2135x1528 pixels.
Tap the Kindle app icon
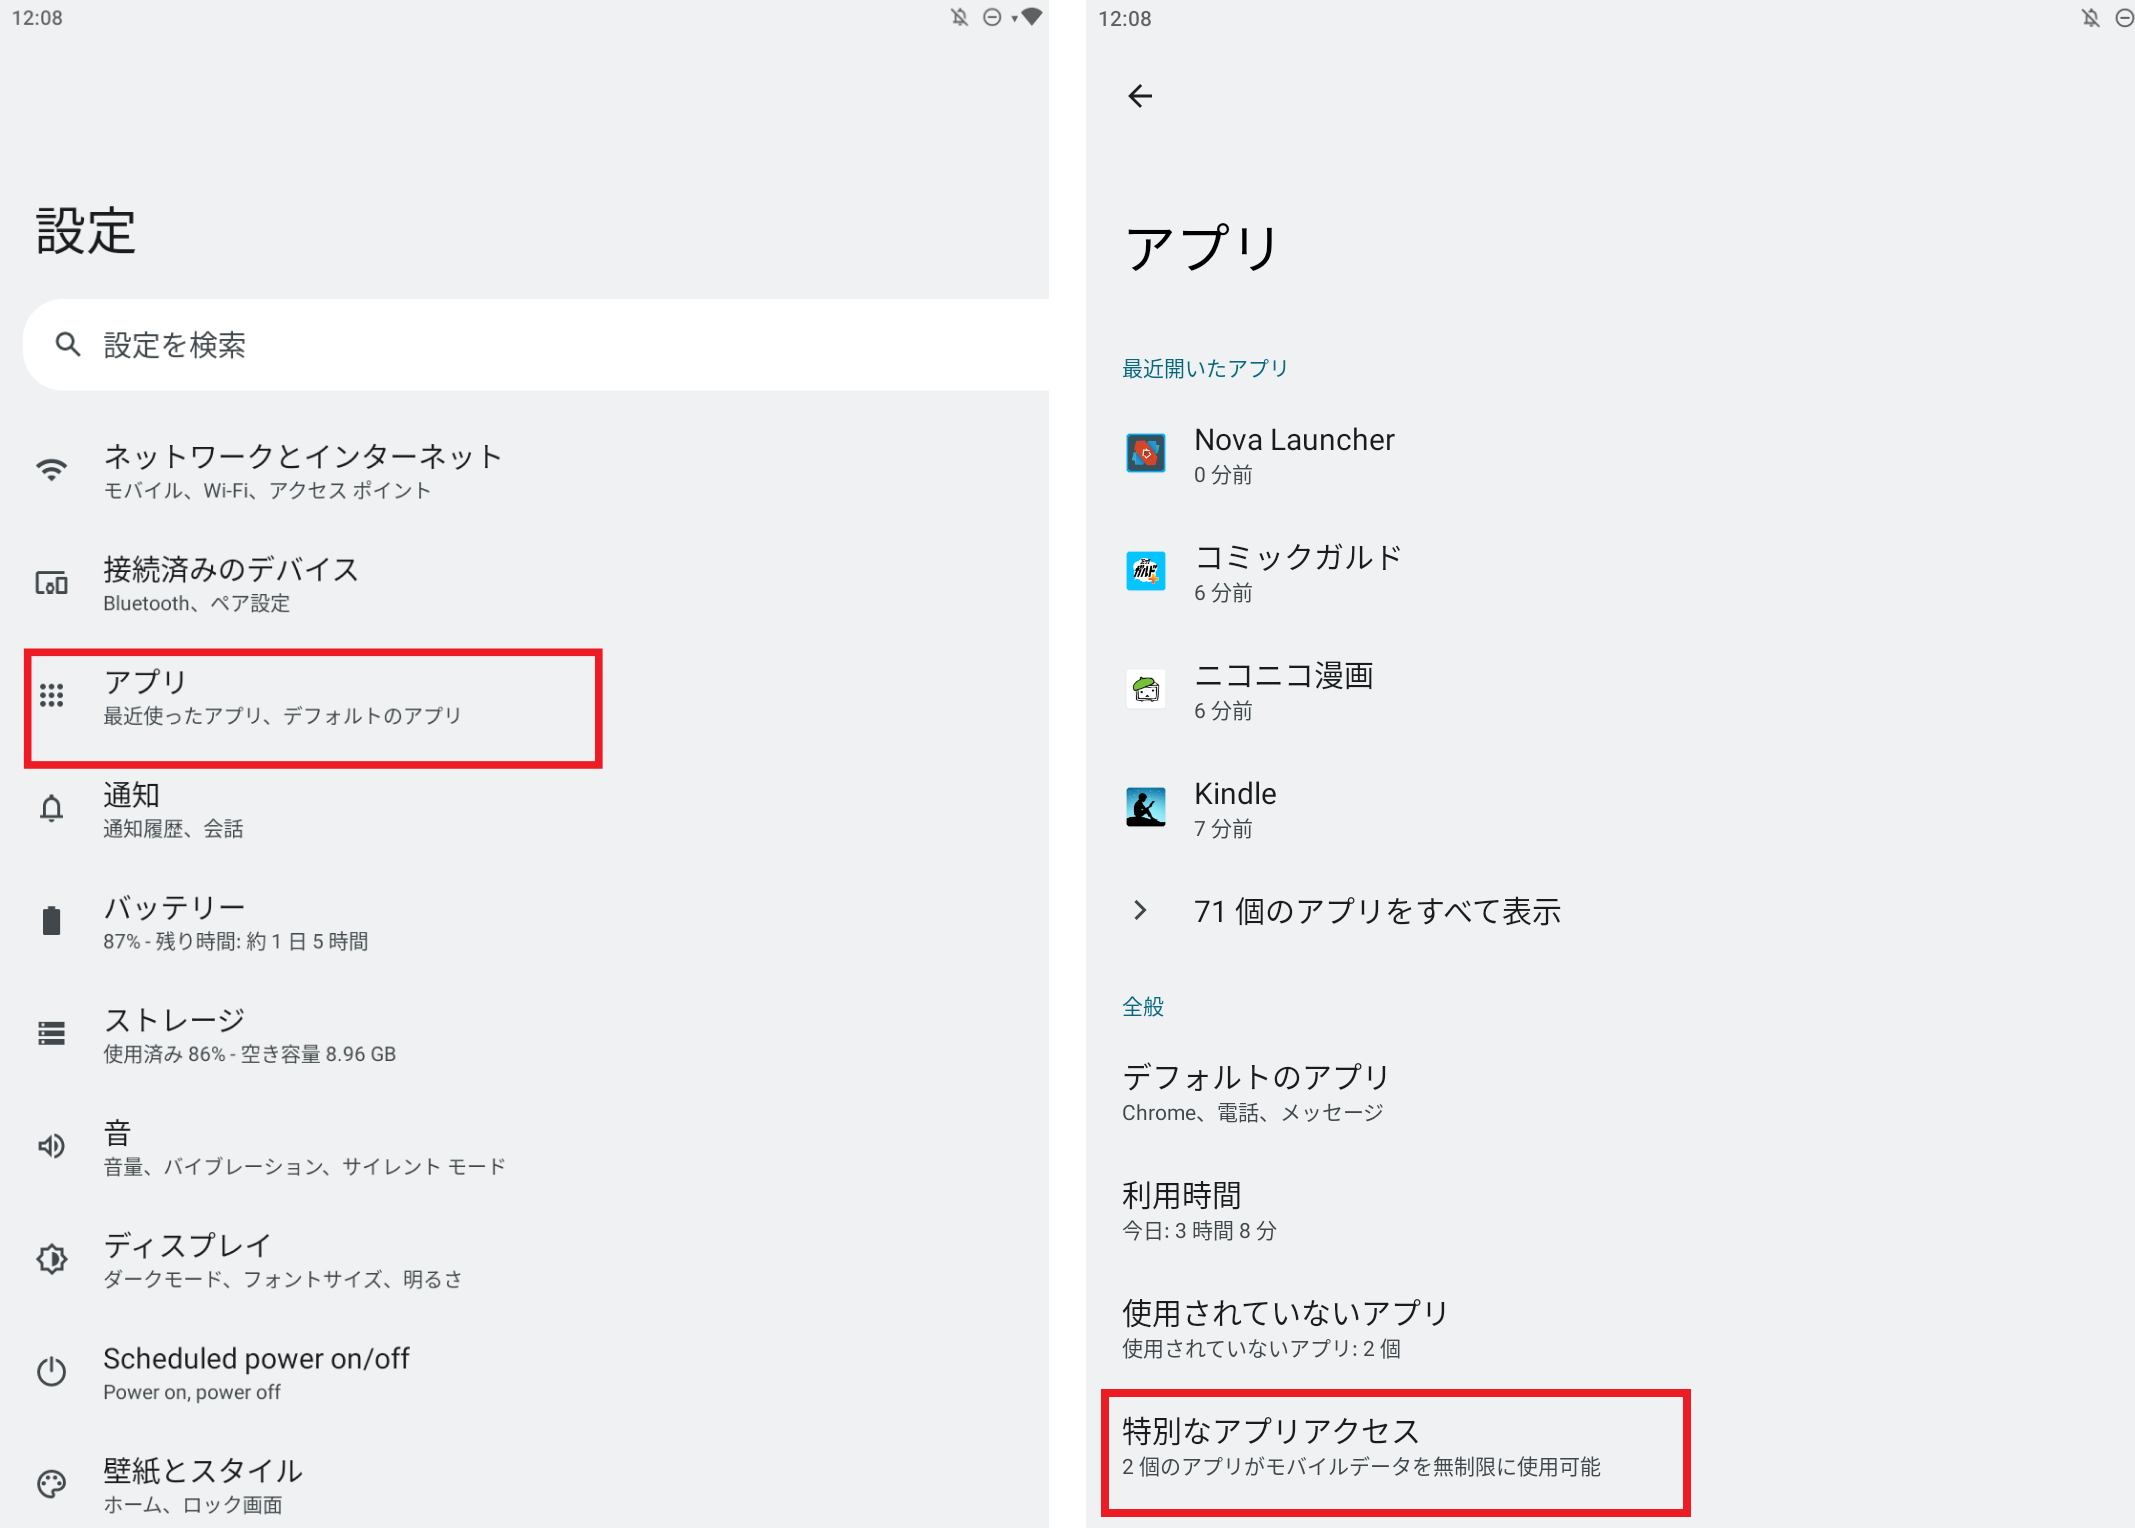coord(1146,808)
